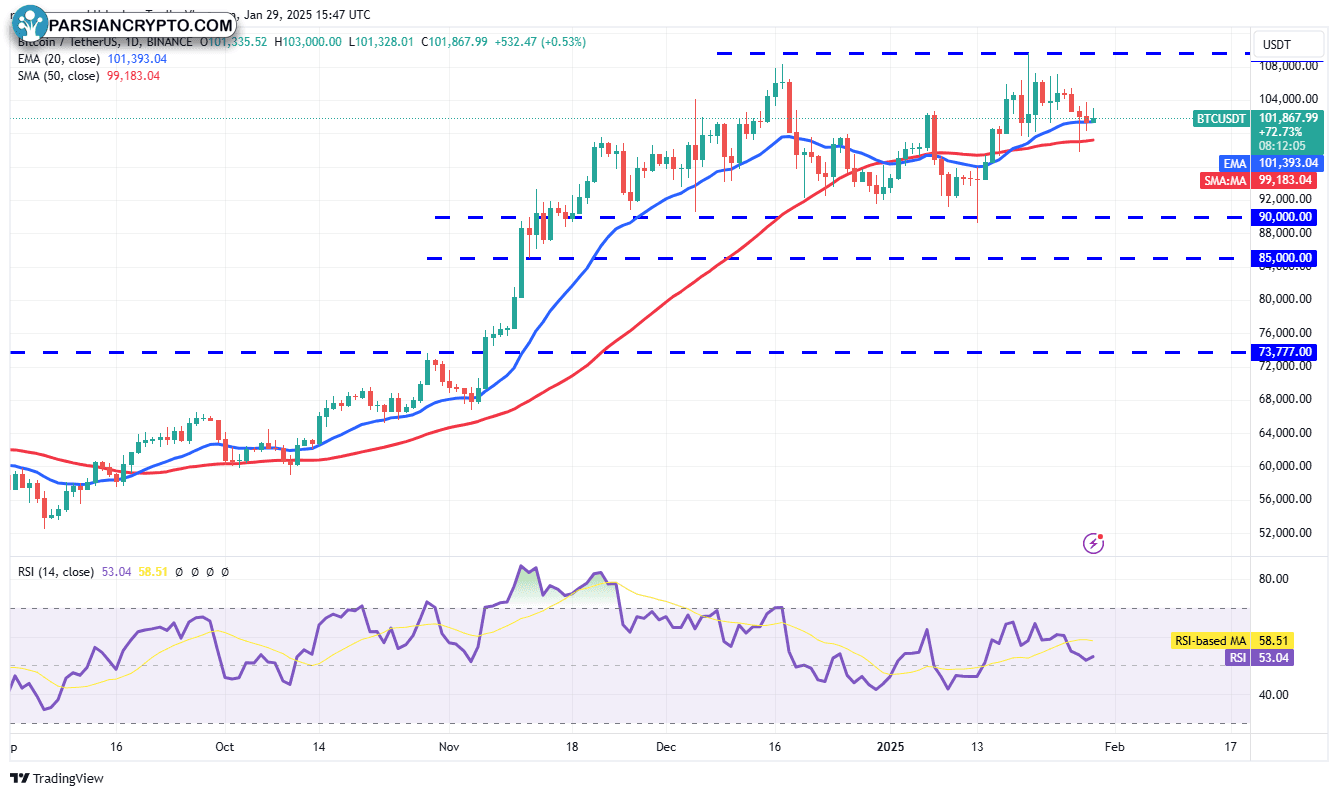Click the RSI axis value 80.00

pyautogui.click(x=1272, y=579)
